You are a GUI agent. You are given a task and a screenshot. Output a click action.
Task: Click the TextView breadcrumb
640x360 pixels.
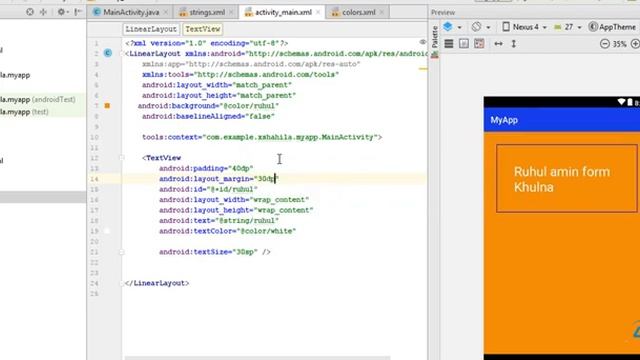pyautogui.click(x=202, y=29)
